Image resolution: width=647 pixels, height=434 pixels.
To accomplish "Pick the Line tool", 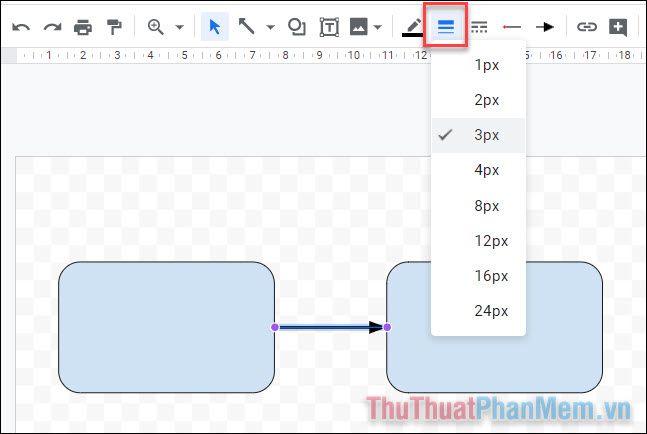I will tap(246, 26).
